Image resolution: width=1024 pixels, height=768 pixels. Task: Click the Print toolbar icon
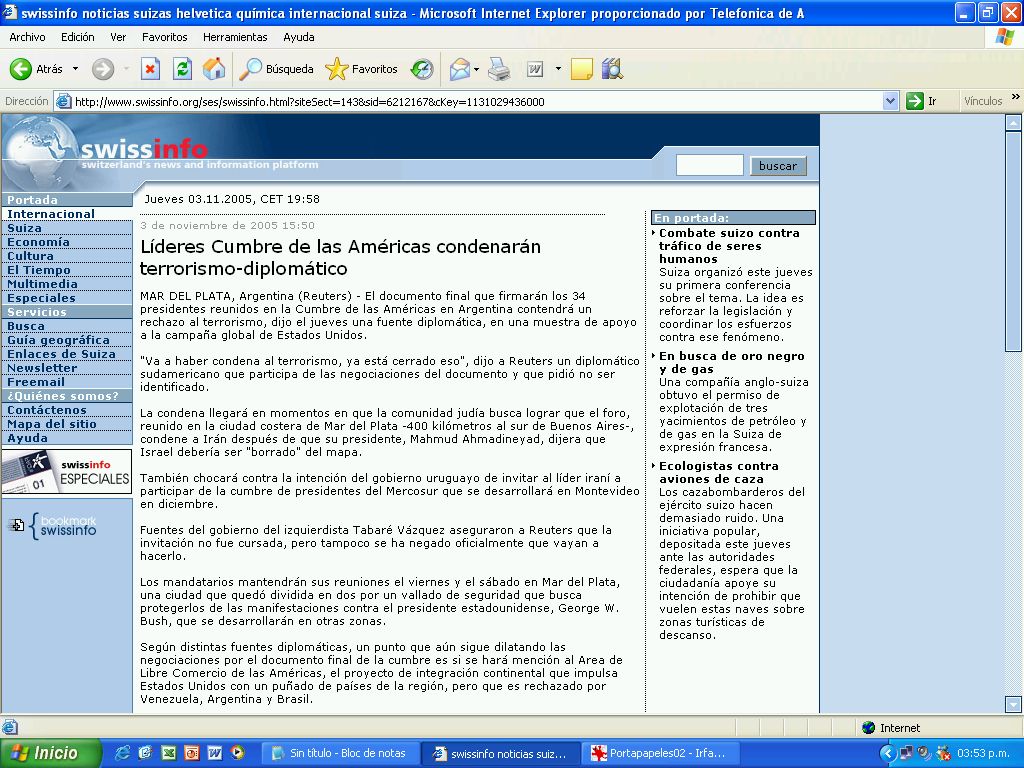pos(500,69)
